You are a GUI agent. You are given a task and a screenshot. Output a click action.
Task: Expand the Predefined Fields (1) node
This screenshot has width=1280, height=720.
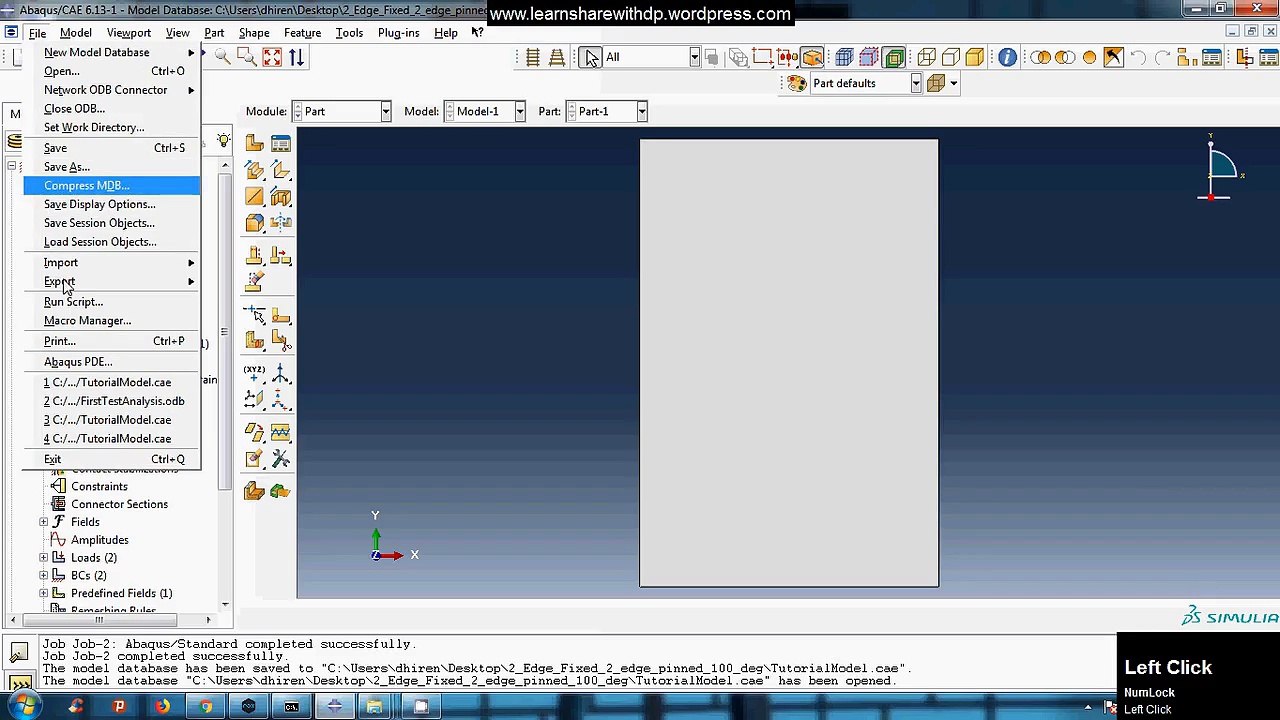(44, 594)
